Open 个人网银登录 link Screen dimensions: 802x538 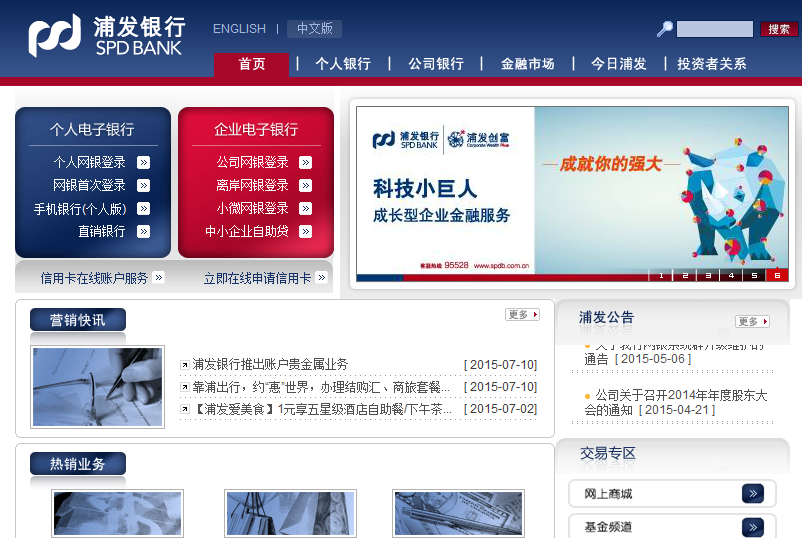[x=90, y=163]
